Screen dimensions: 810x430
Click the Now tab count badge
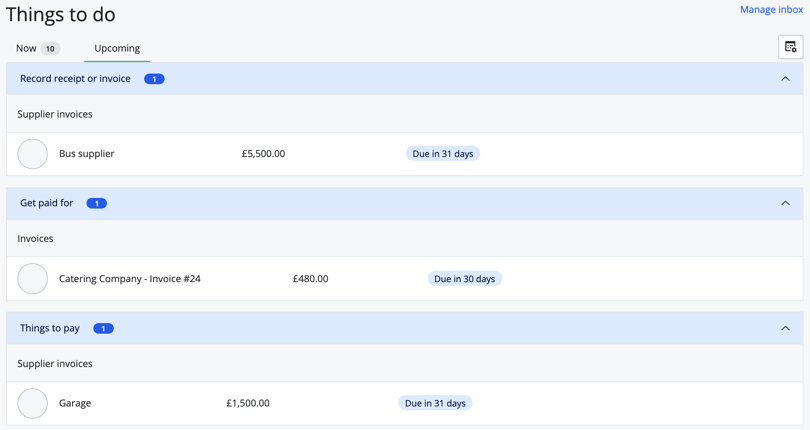(50, 48)
